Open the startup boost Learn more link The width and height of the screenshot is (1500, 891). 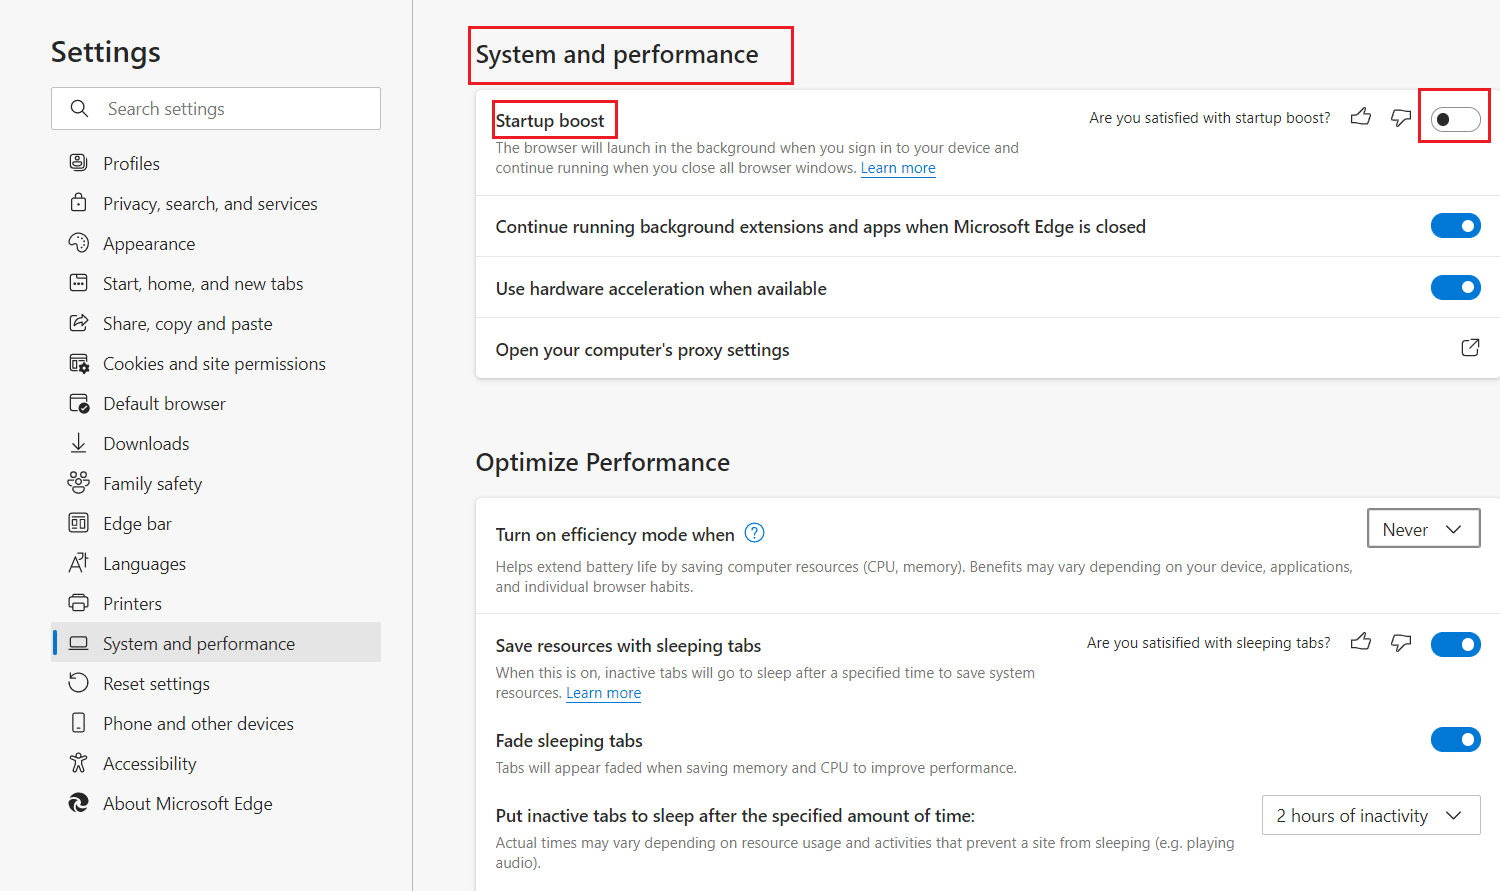(x=897, y=167)
